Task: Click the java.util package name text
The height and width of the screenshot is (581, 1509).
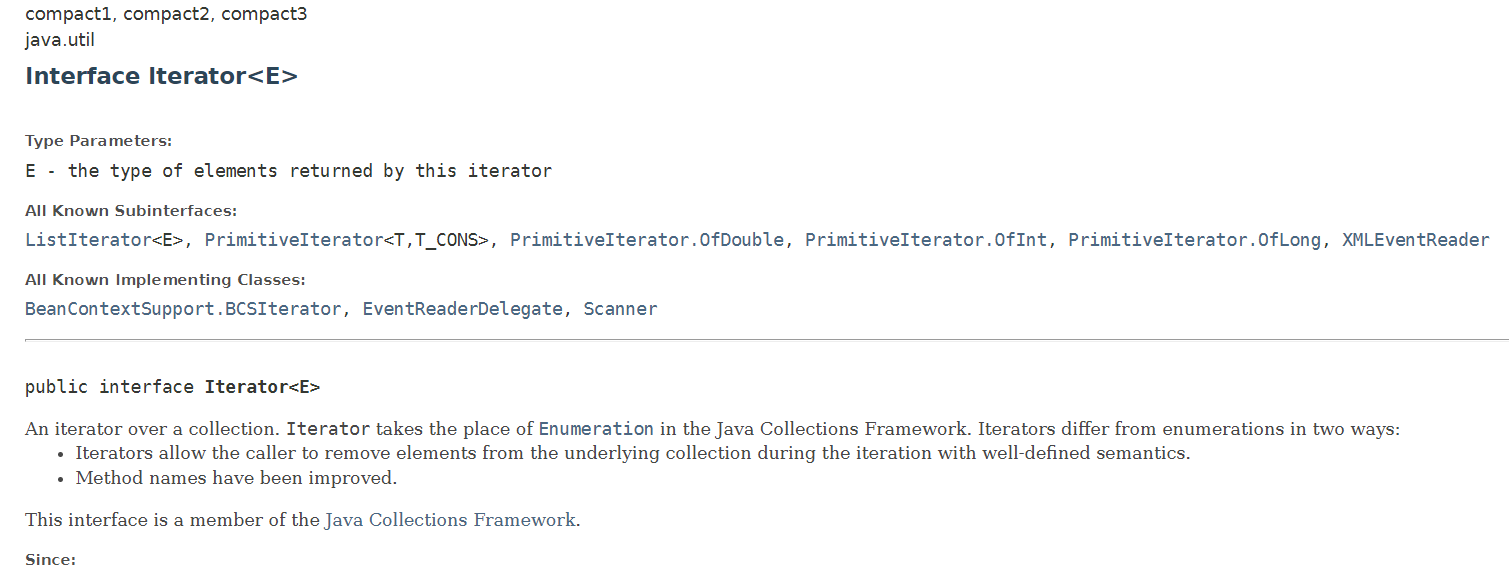Action: point(60,40)
